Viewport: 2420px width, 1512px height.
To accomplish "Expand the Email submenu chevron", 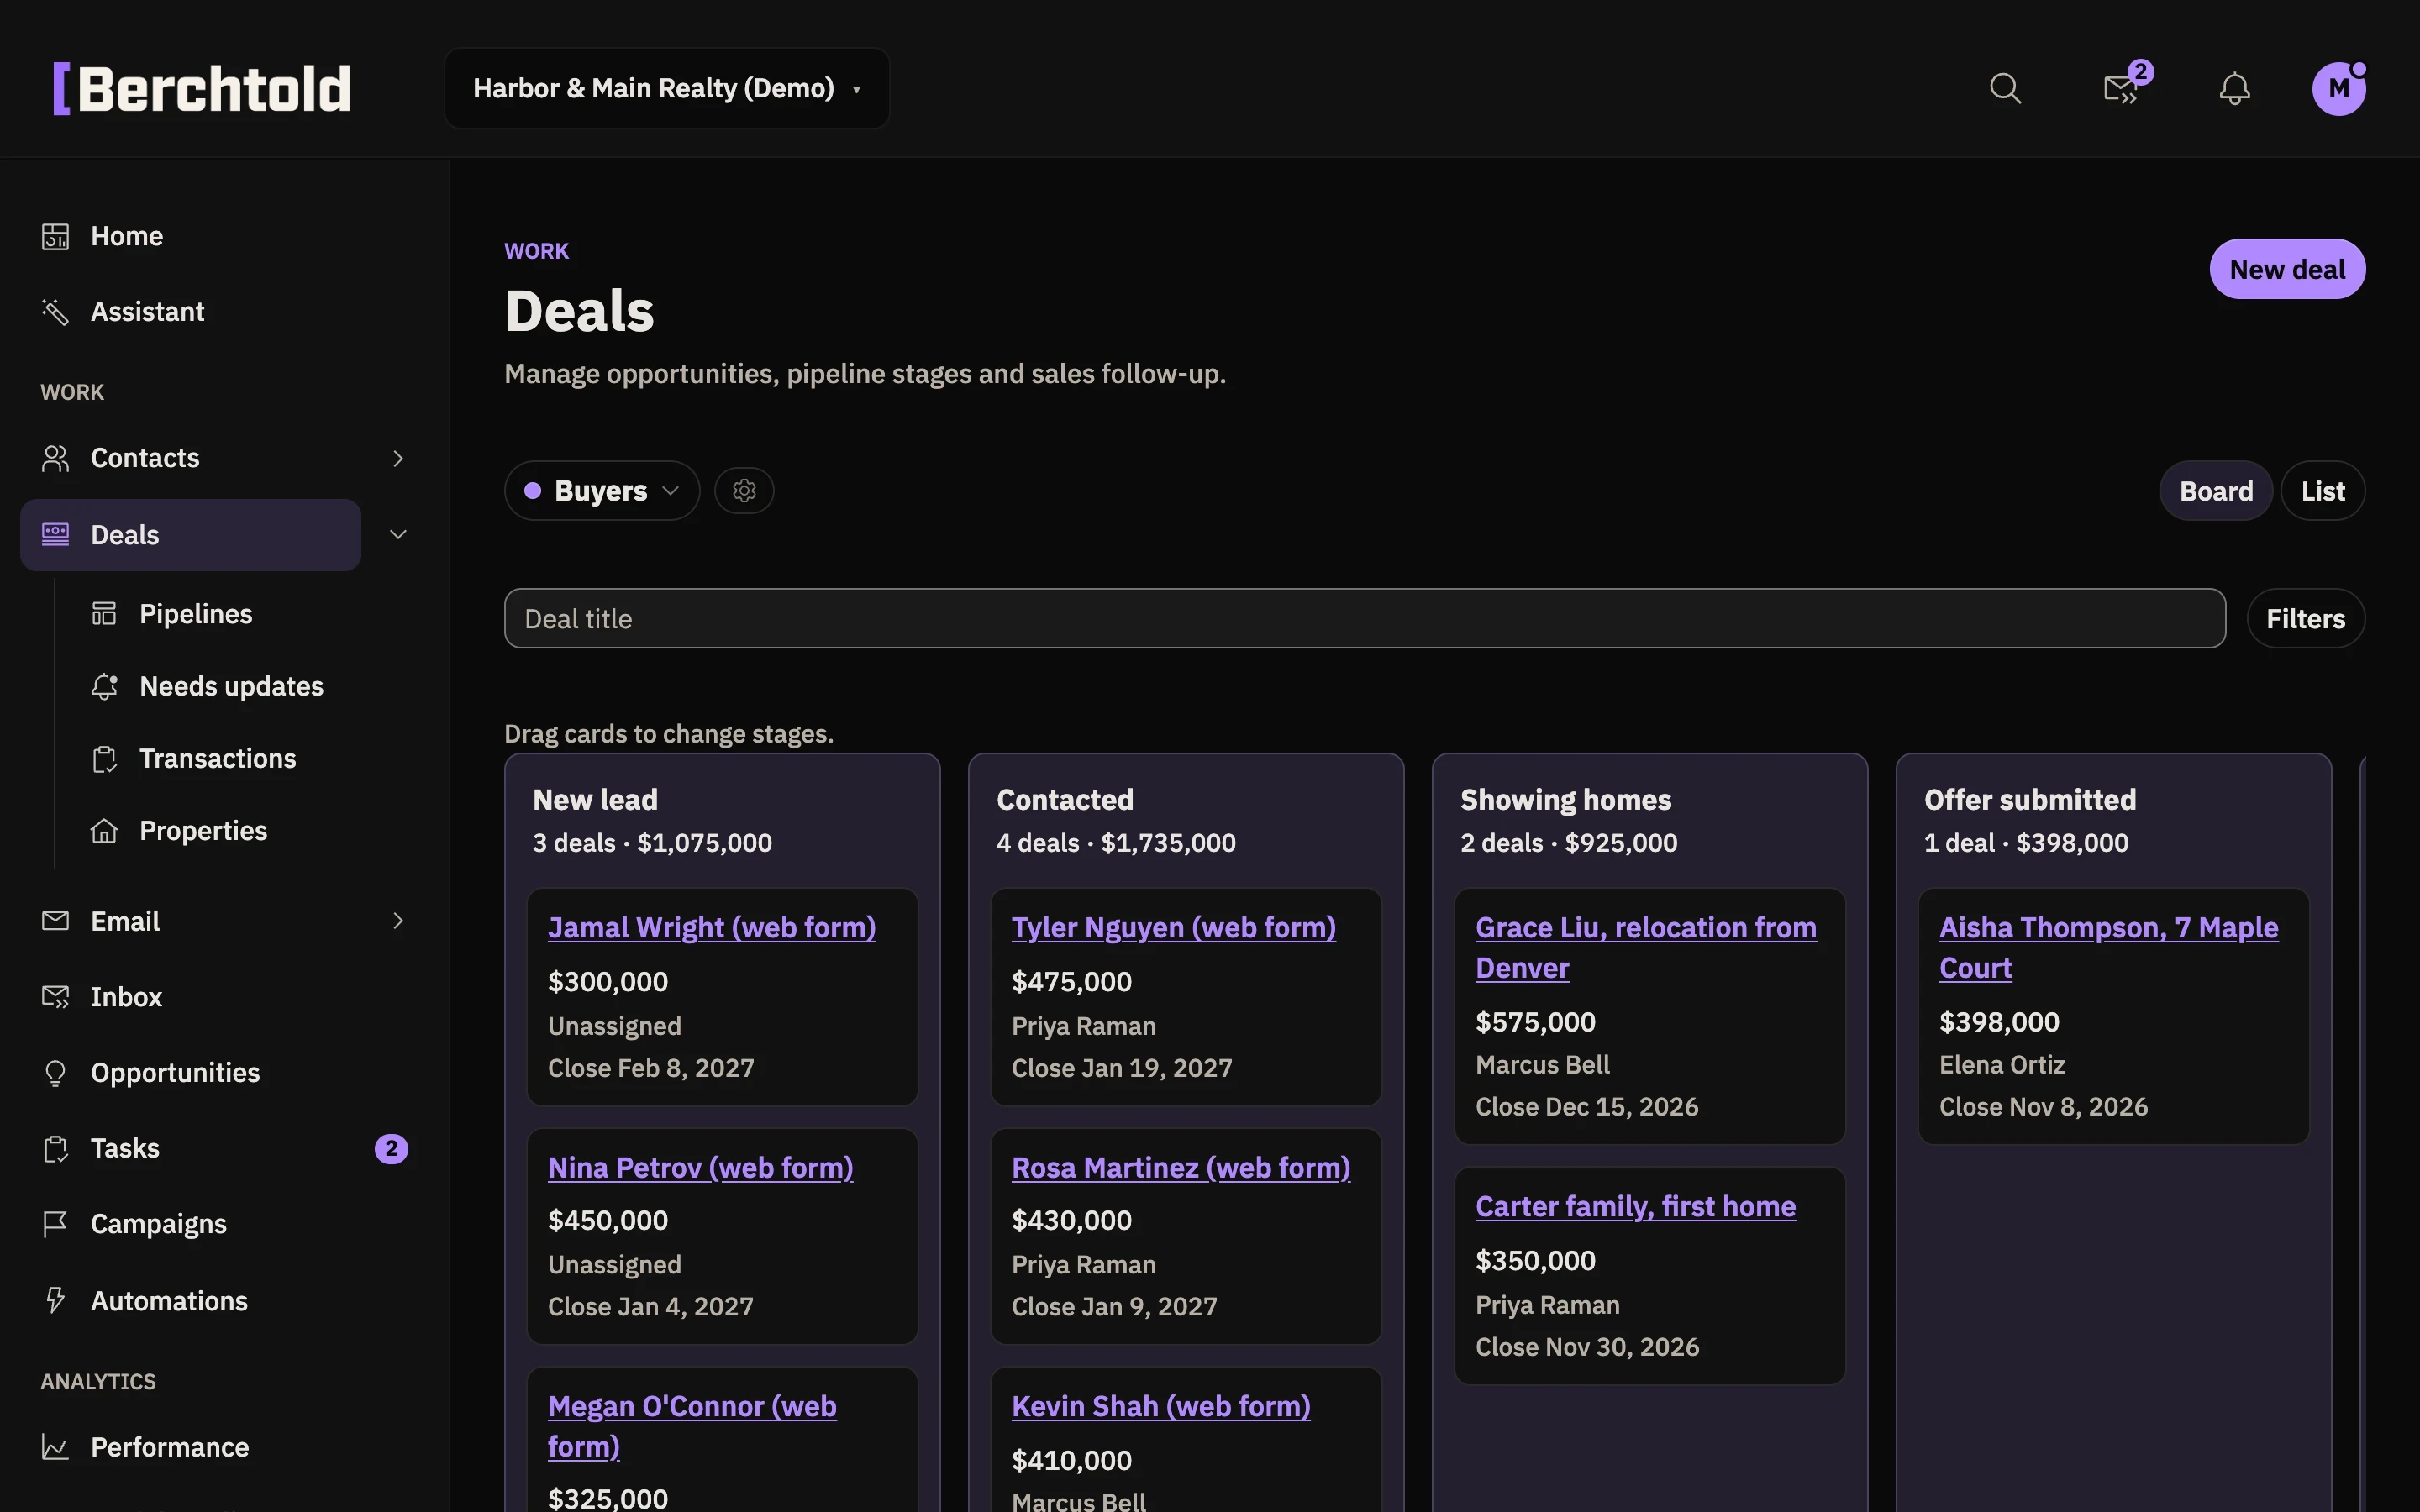I will tap(398, 921).
